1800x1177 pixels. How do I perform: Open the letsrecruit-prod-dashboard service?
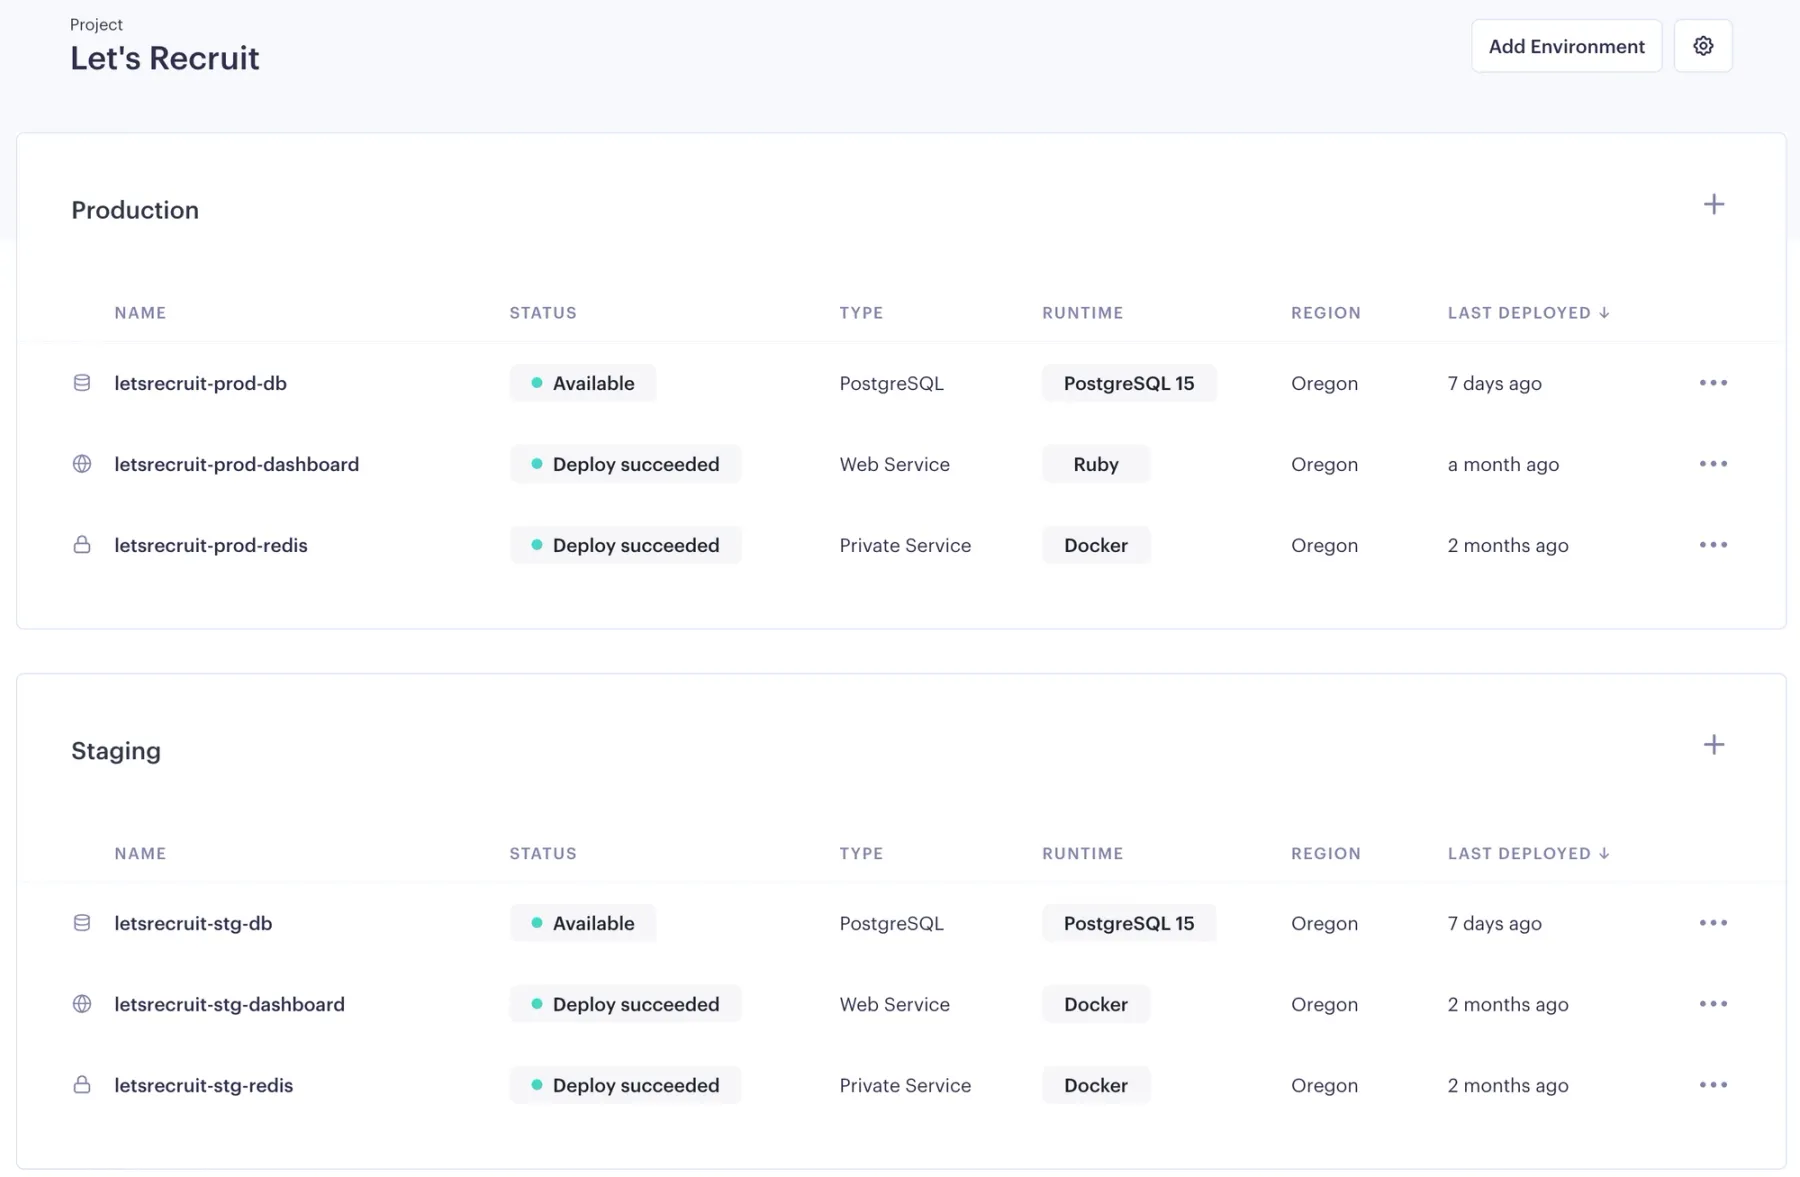pyautogui.click(x=236, y=463)
